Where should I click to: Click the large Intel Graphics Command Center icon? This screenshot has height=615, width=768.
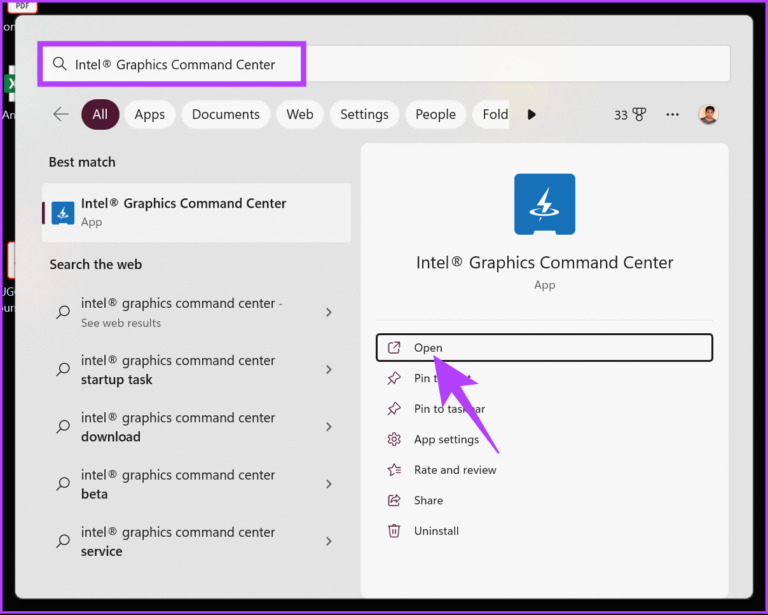(544, 204)
